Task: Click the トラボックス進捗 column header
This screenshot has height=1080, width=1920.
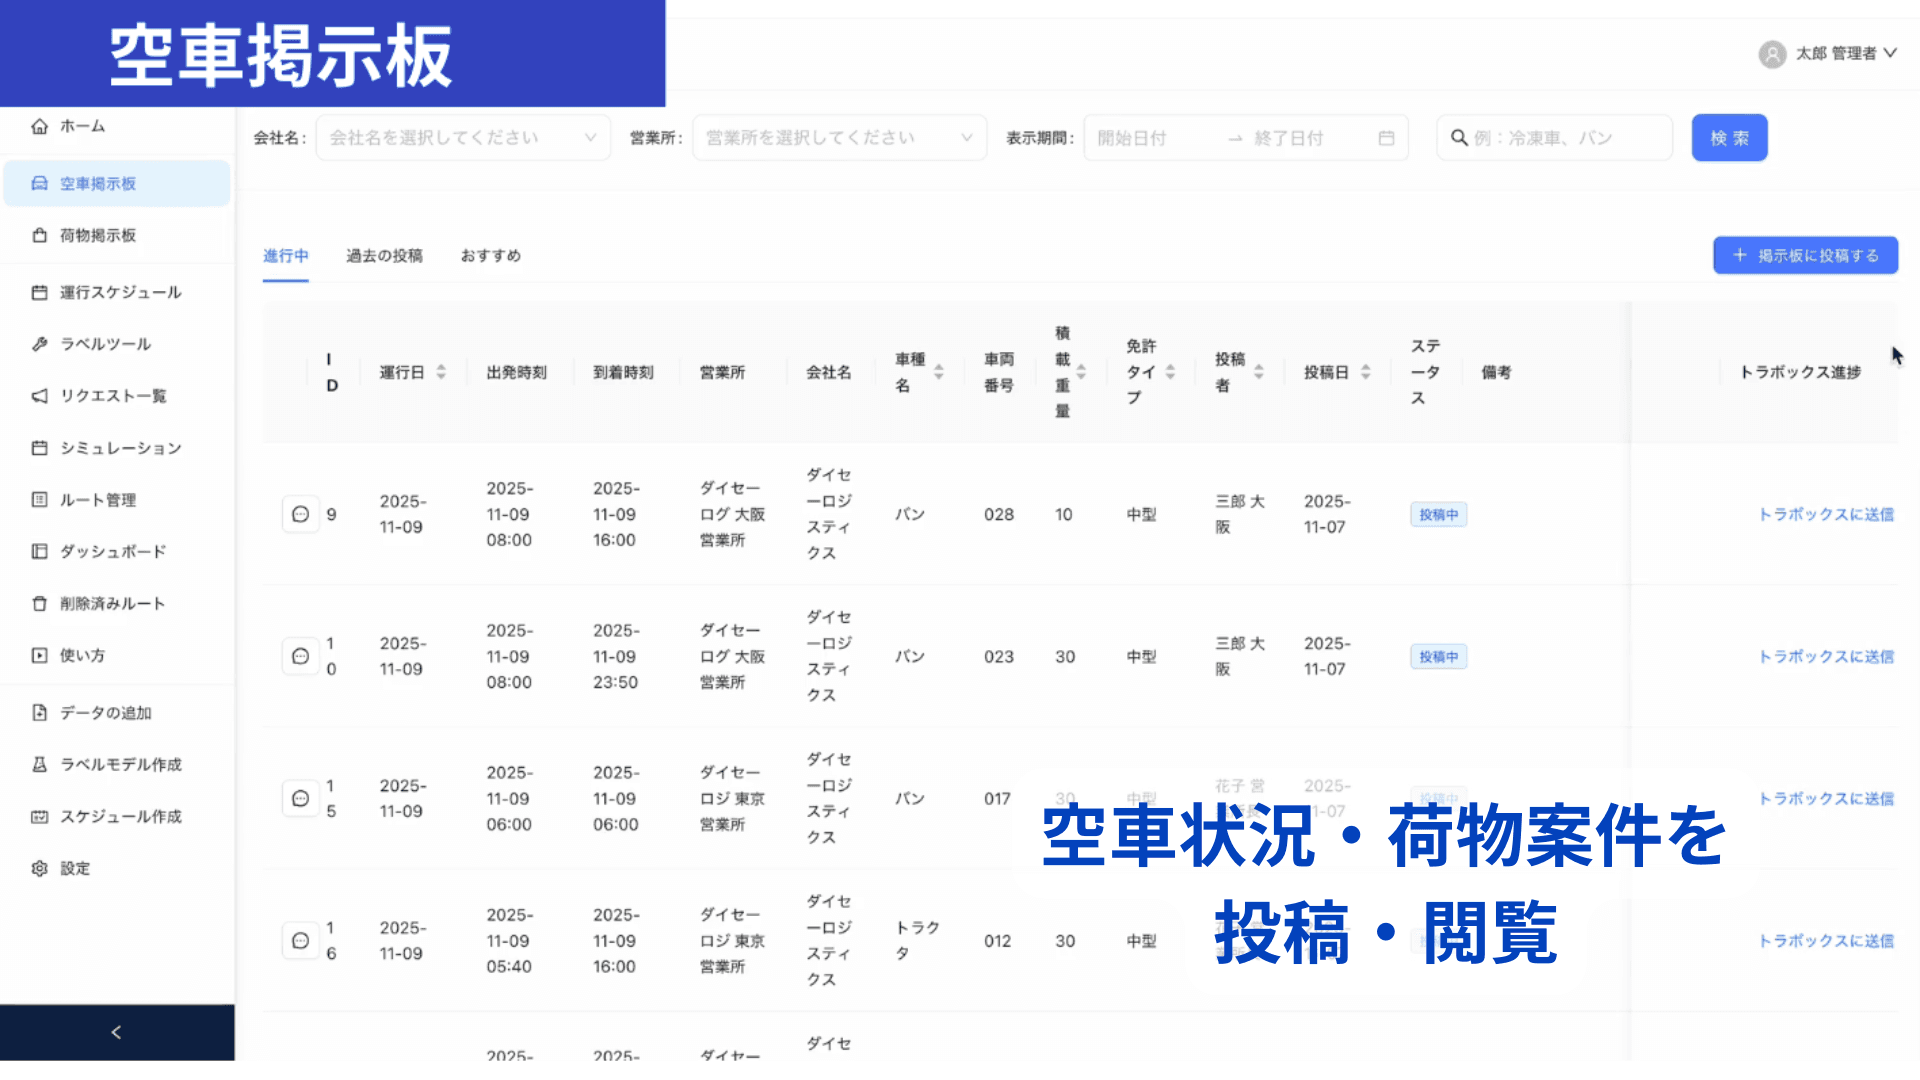Action: [1800, 372]
